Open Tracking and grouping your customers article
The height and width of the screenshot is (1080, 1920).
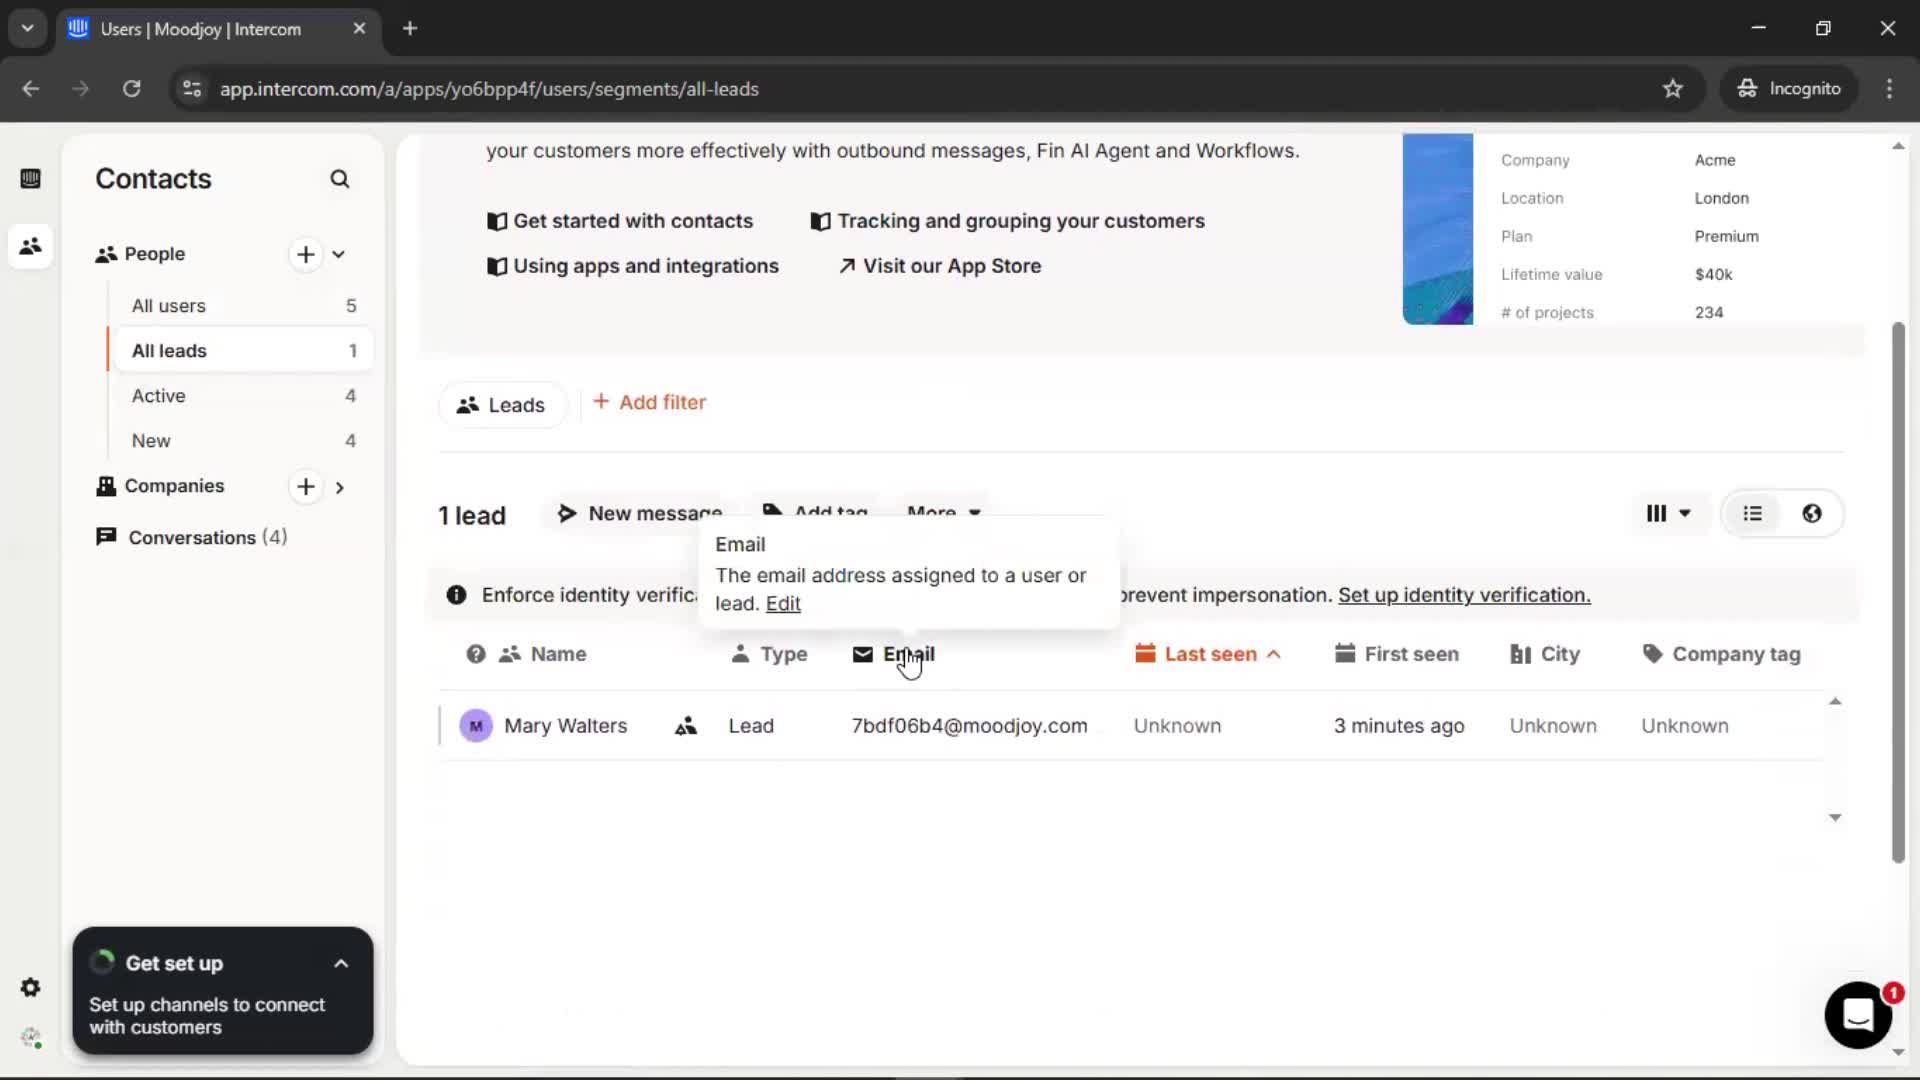point(1007,221)
